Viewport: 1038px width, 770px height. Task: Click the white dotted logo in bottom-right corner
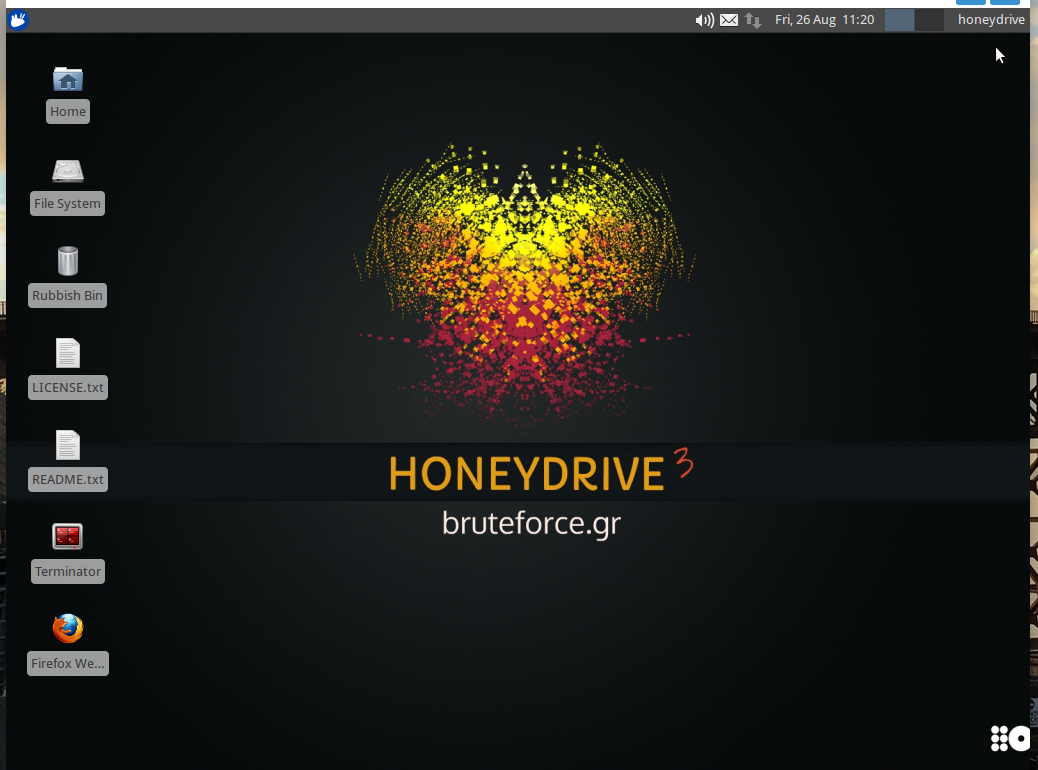tap(1009, 738)
